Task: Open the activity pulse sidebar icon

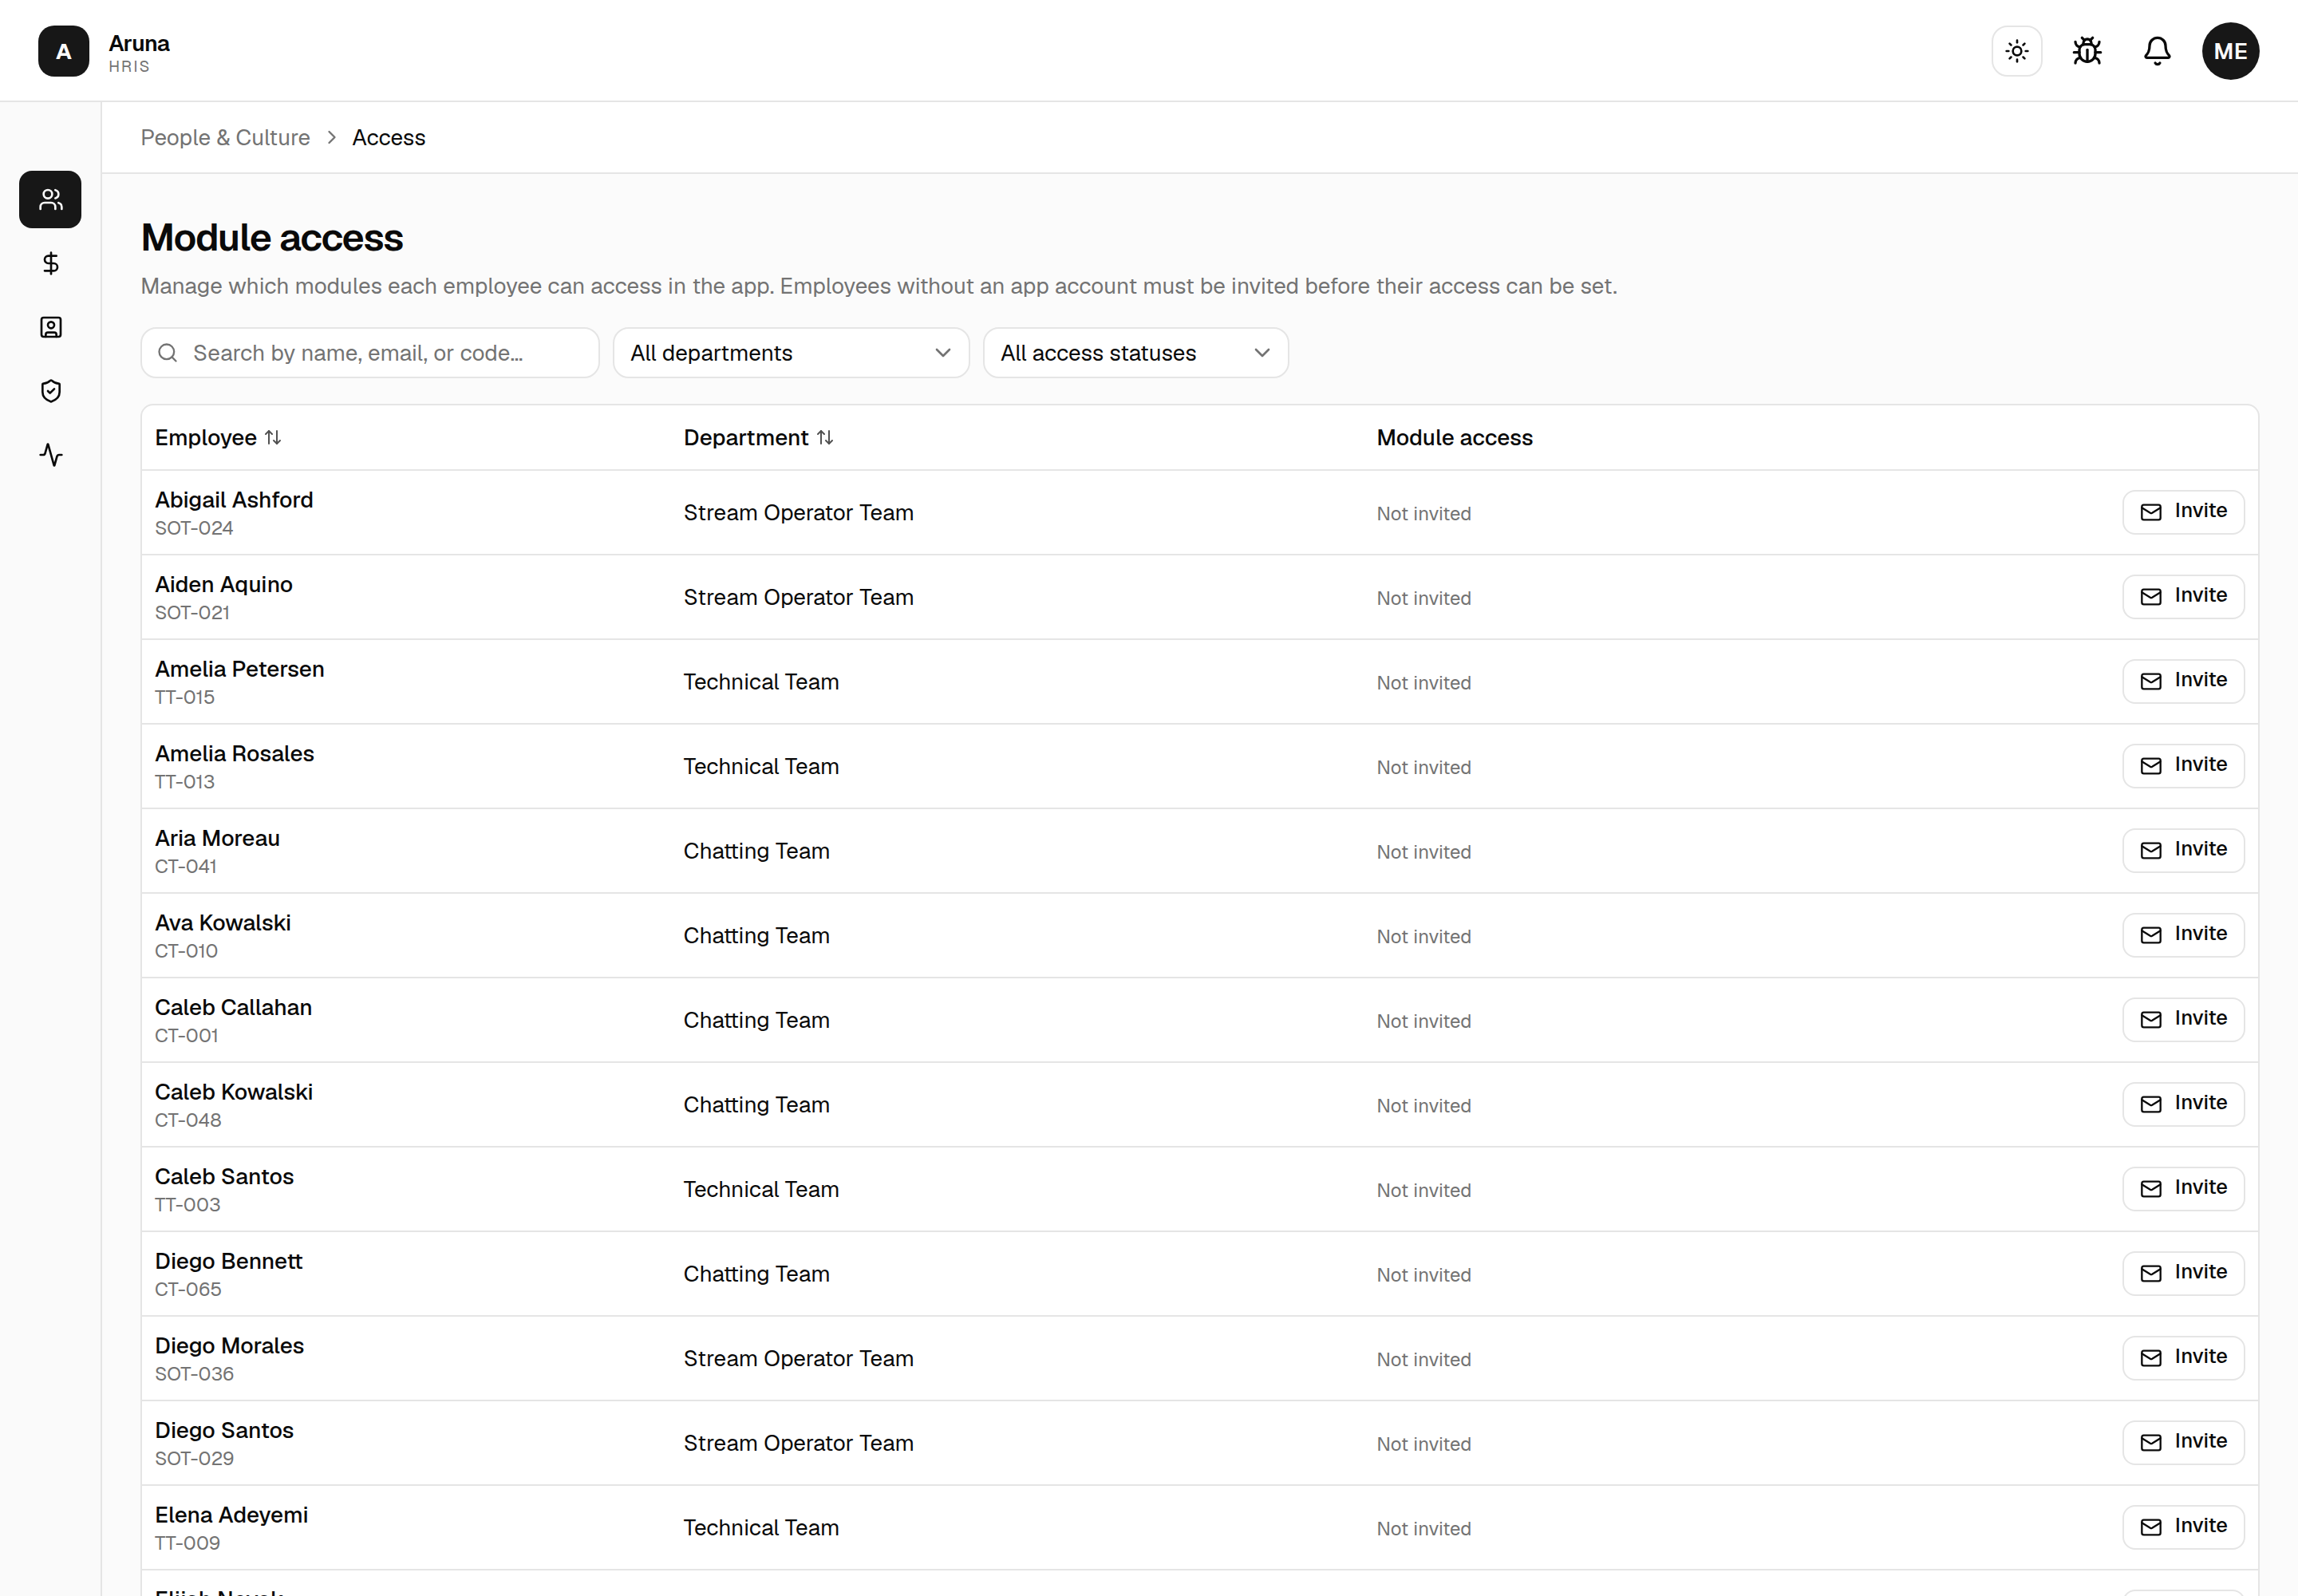Action: 50,455
